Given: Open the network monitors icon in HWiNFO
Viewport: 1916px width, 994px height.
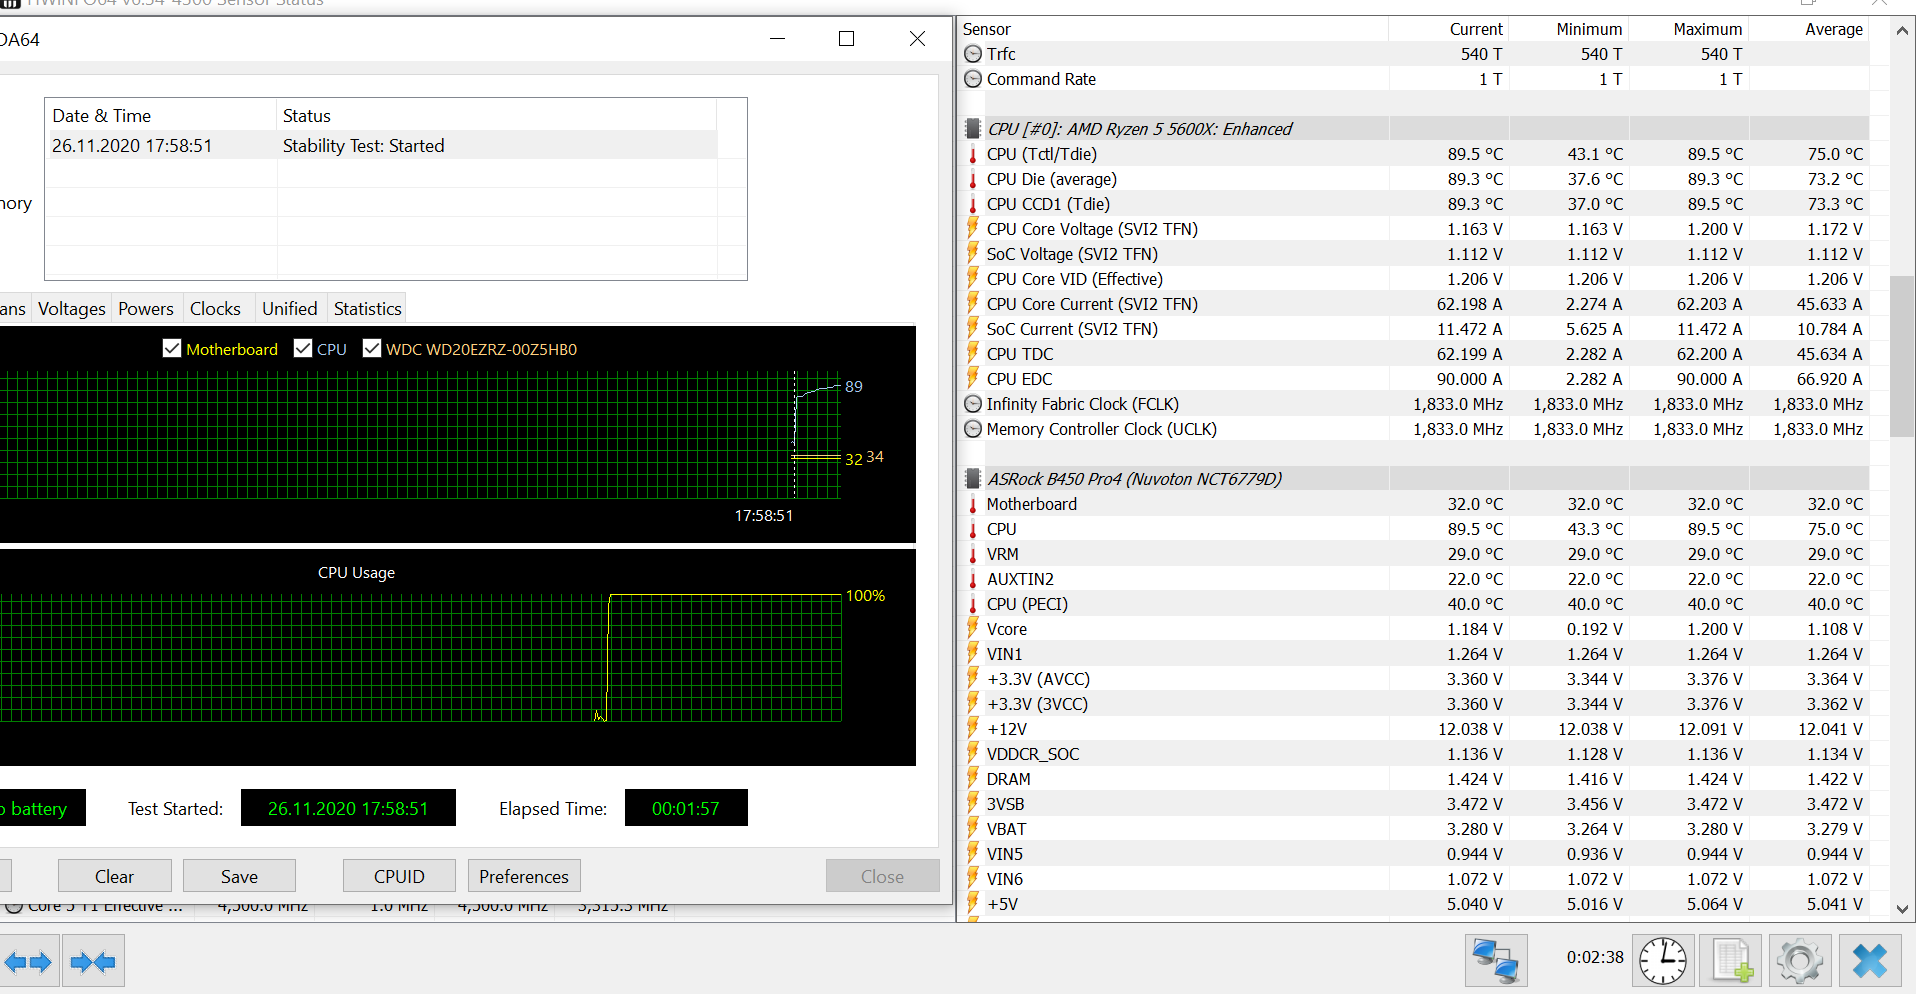Looking at the screenshot, I should (x=1496, y=962).
